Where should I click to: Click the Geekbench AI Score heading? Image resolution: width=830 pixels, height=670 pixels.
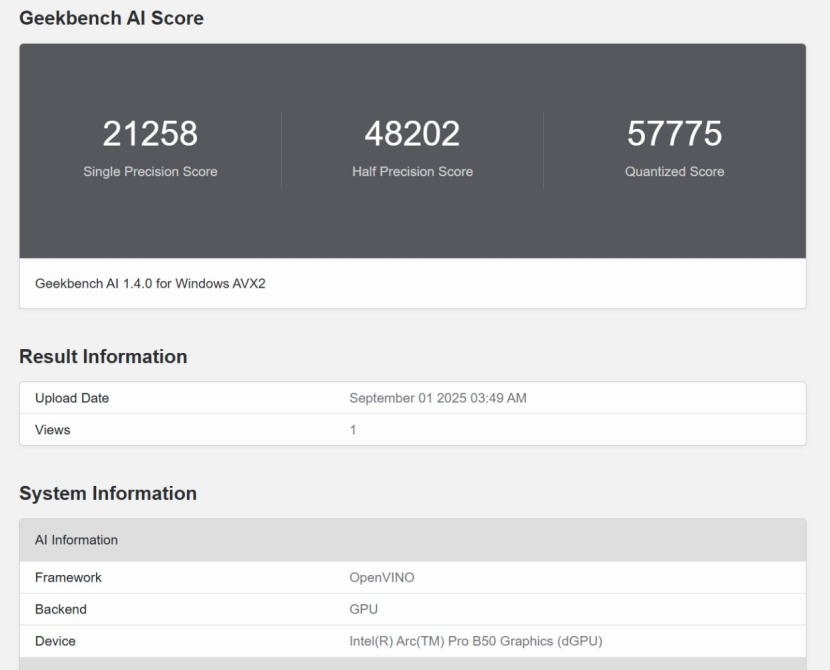pyautogui.click(x=112, y=17)
